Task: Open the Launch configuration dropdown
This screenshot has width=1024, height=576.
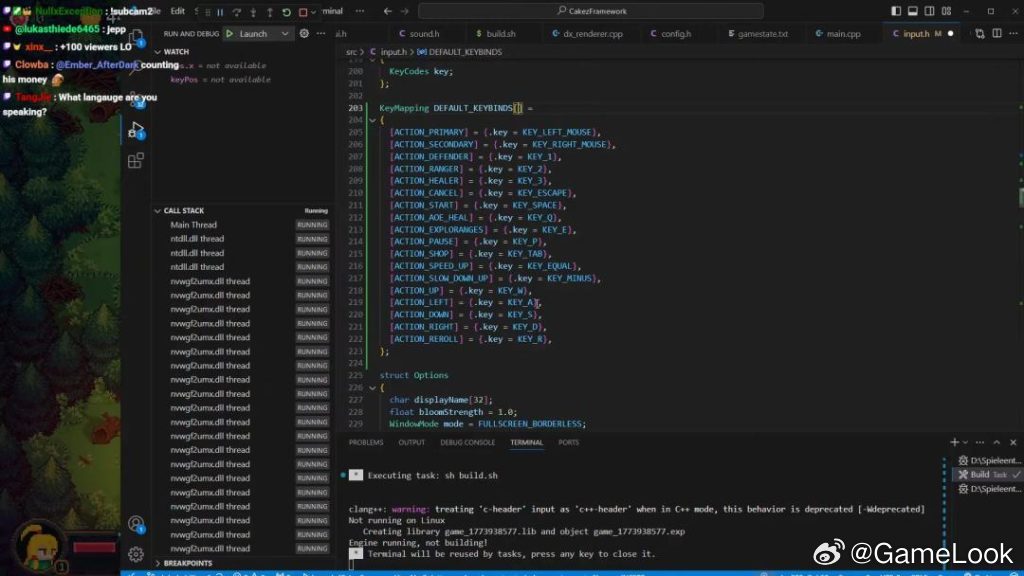Action: tap(284, 33)
